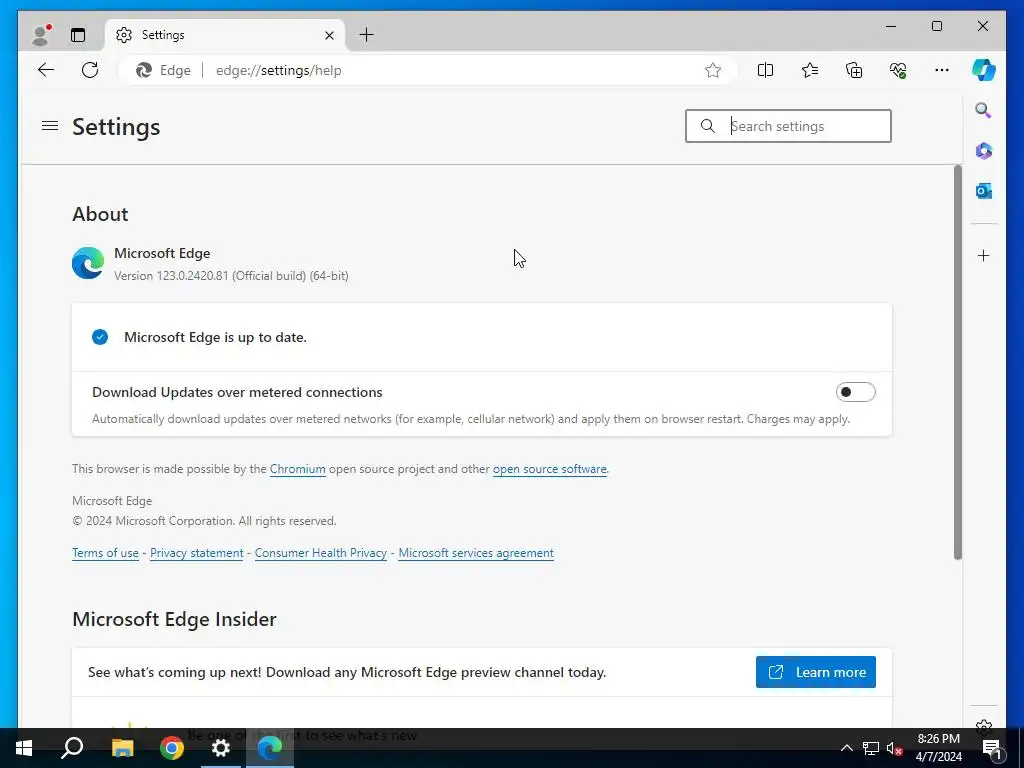Image resolution: width=1024 pixels, height=768 pixels.
Task: Open the Windows Start menu
Action: [24, 748]
